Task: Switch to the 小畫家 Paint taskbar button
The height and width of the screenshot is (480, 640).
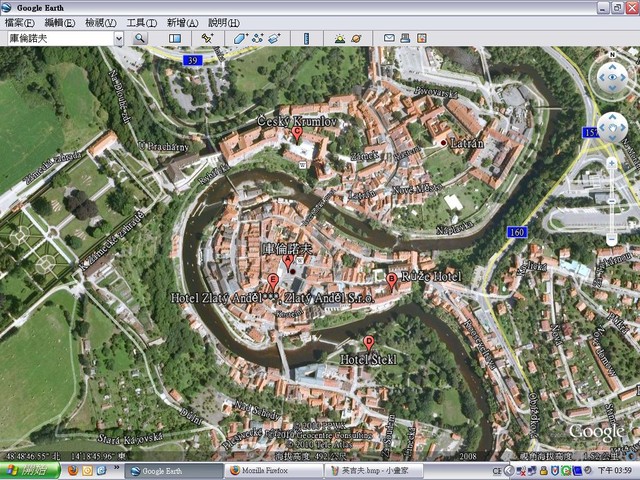Action: pyautogui.click(x=373, y=471)
